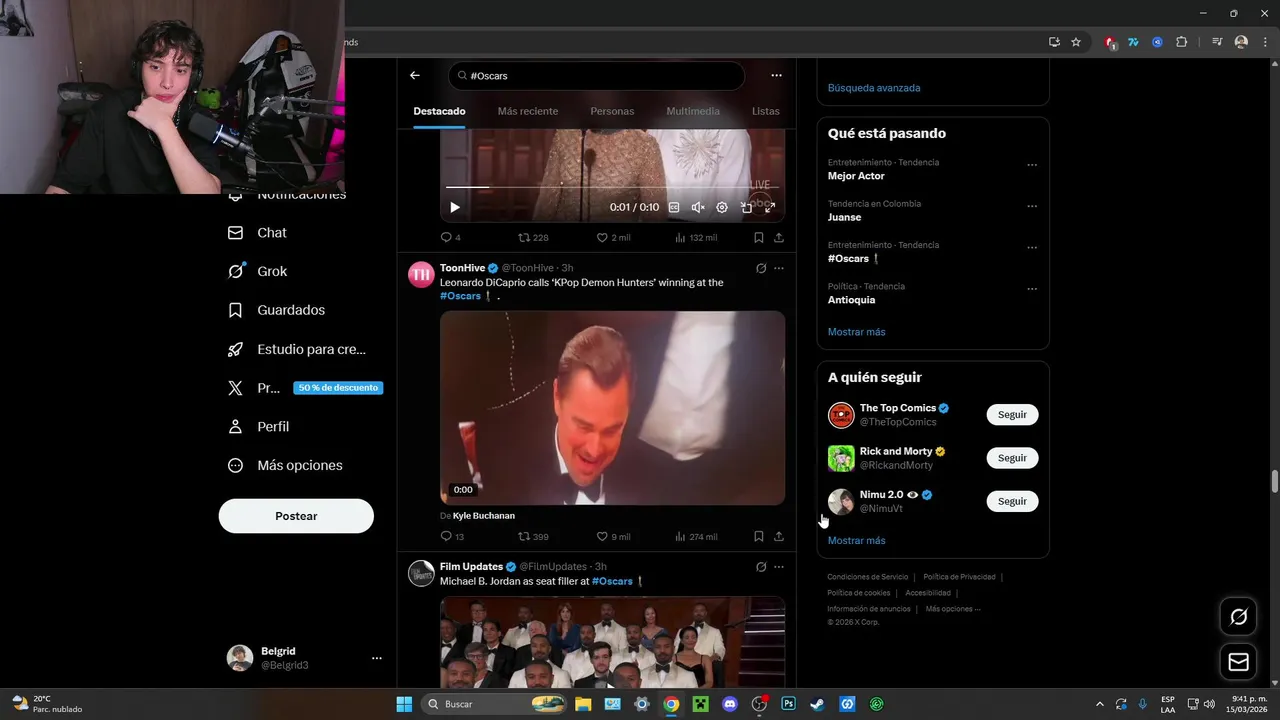Image resolution: width=1280 pixels, height=720 pixels.
Task: Reply to the ToonHive post with 13 comments
Action: click(x=452, y=536)
